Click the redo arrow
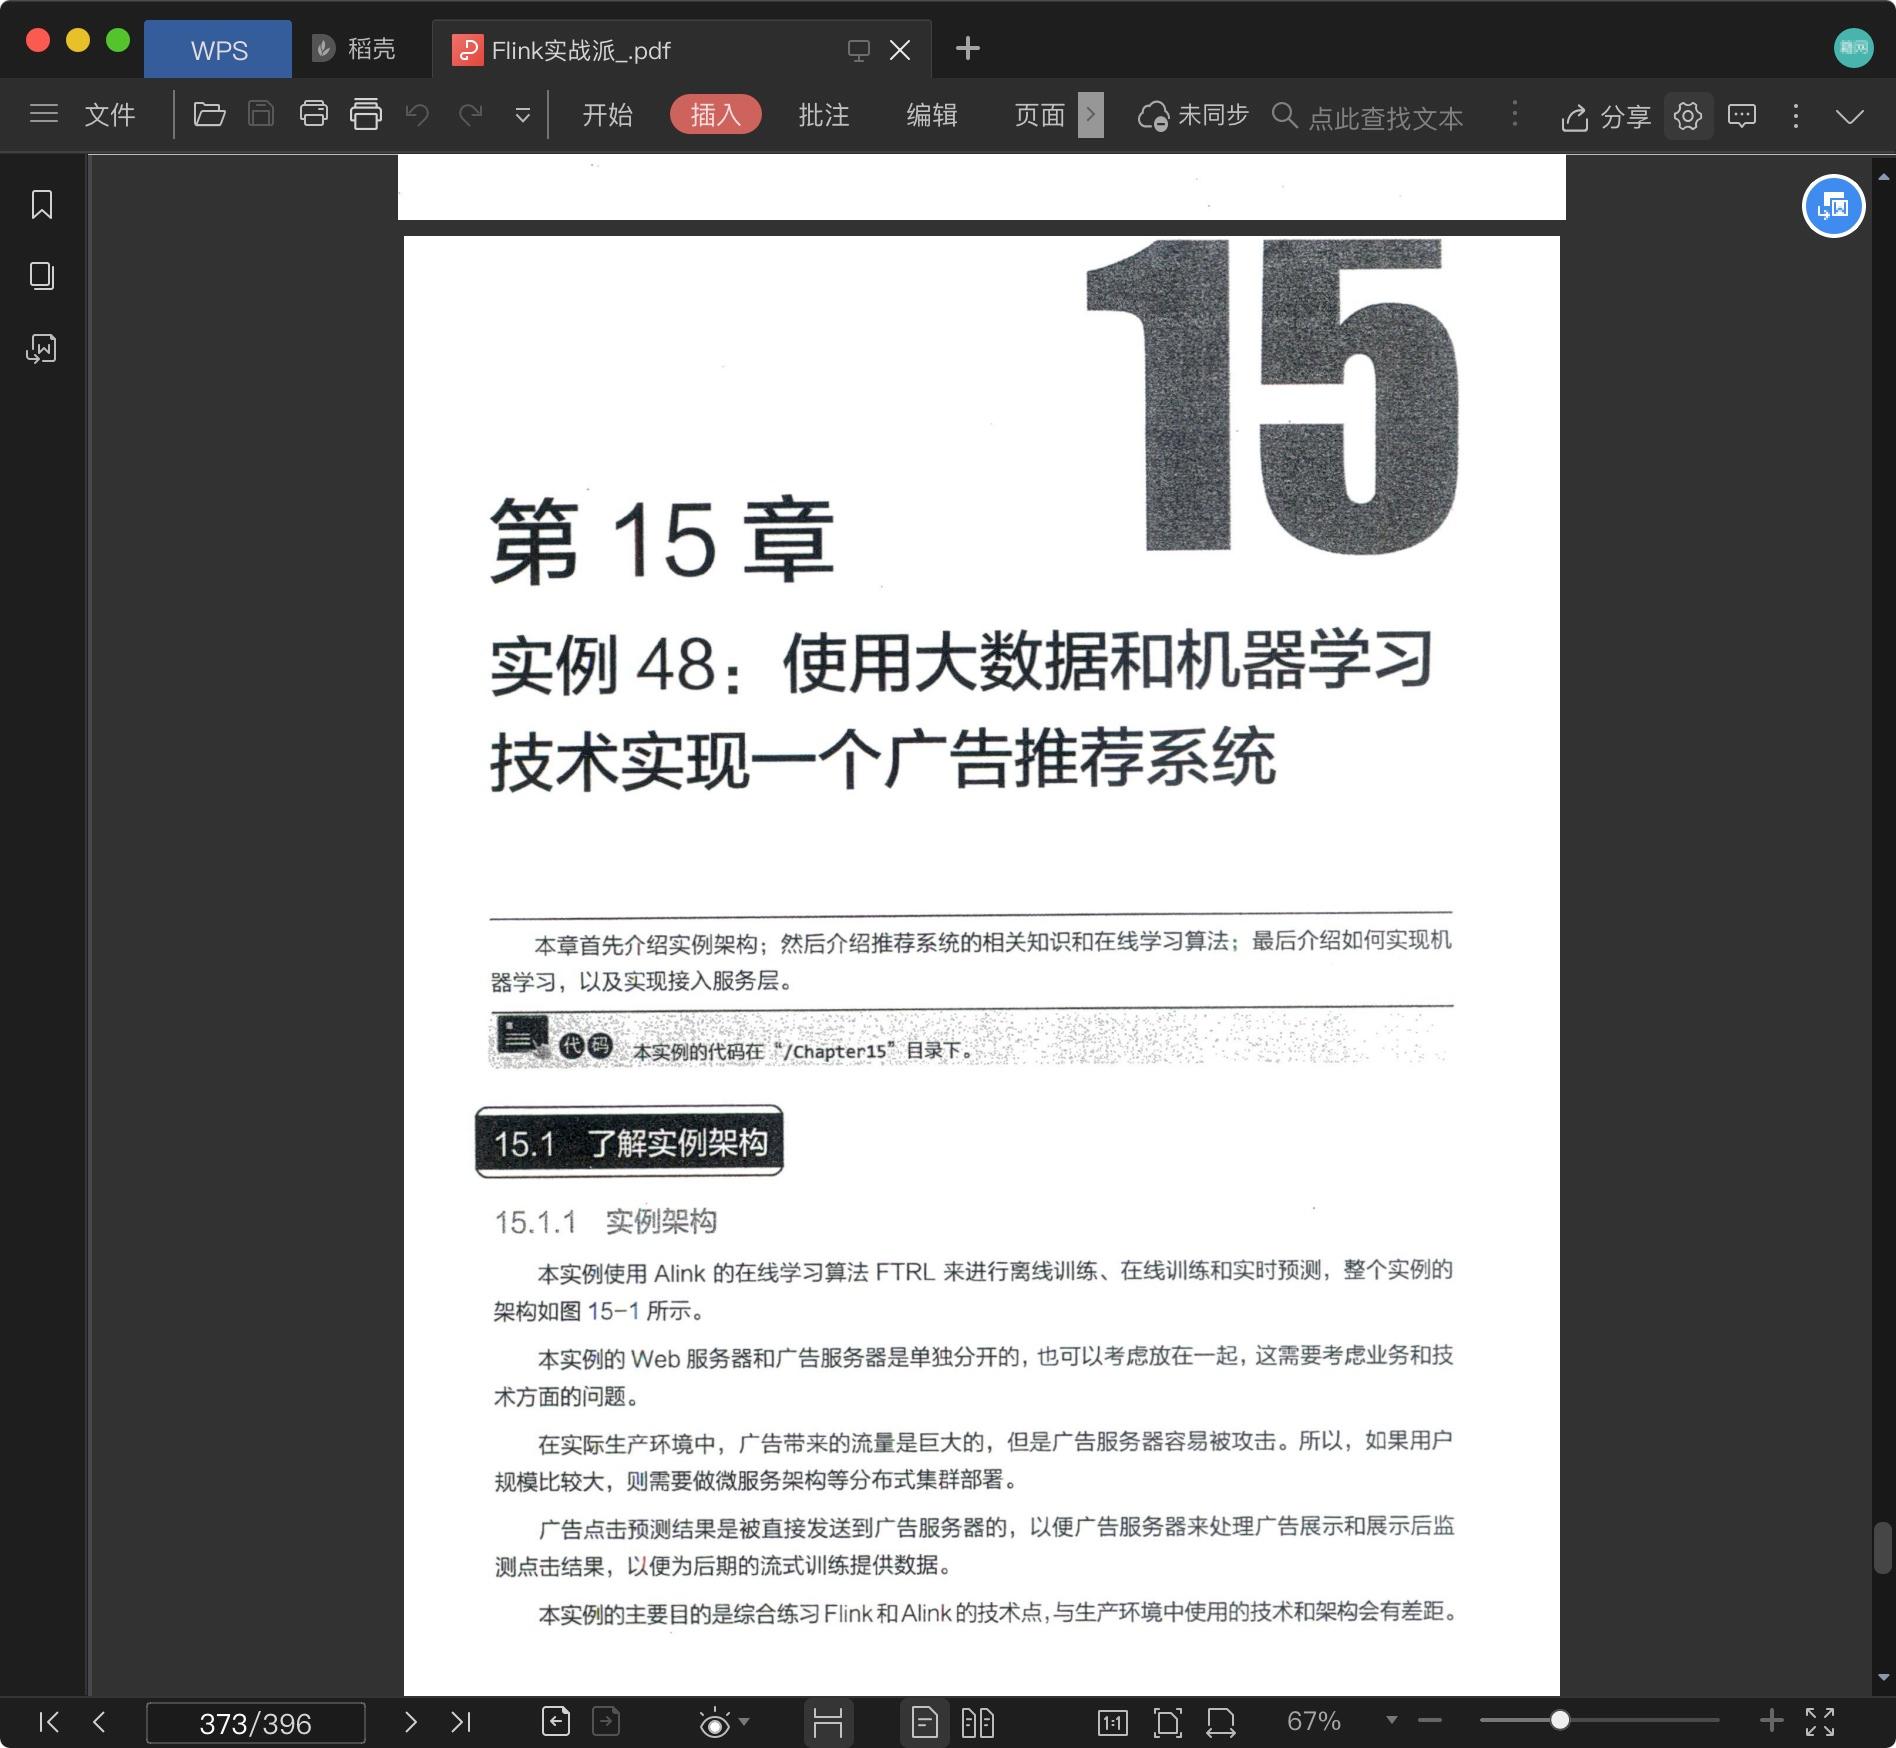Screen dimensions: 1896x1748 470,115
